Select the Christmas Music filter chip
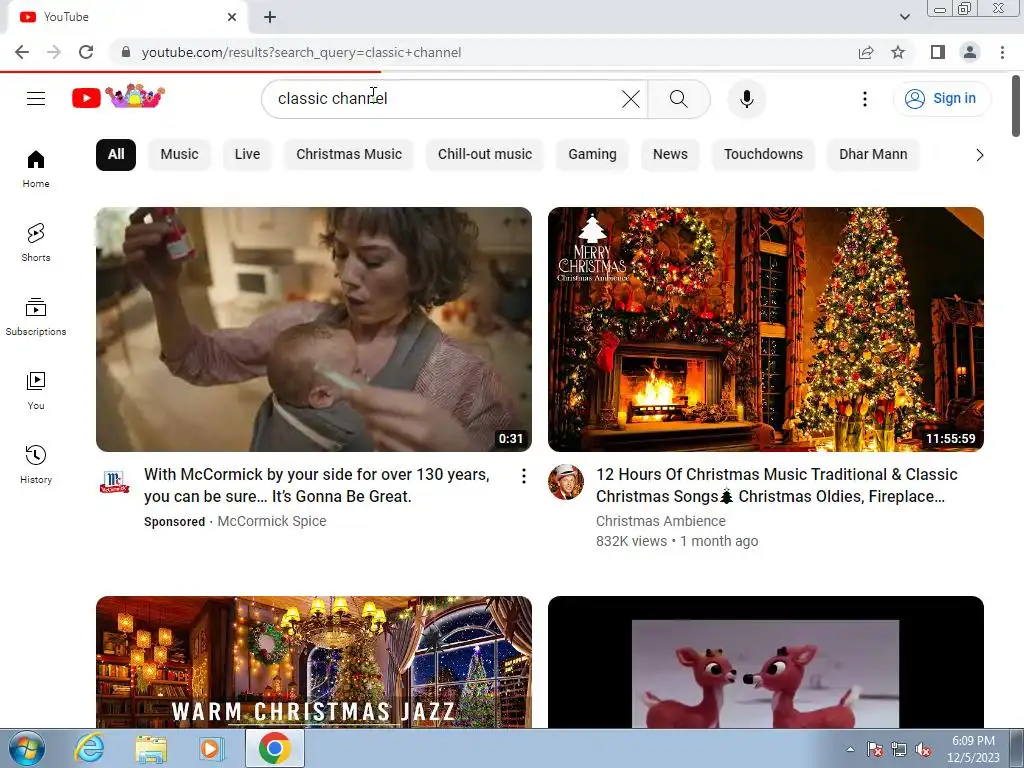 click(x=349, y=155)
